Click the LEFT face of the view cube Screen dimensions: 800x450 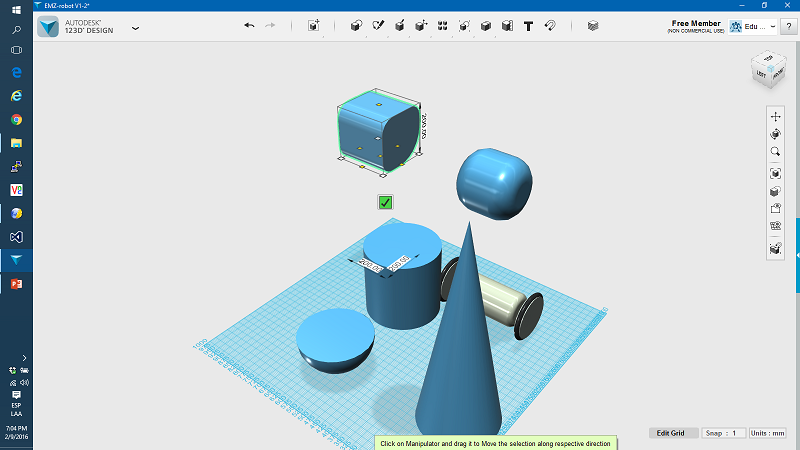(761, 74)
